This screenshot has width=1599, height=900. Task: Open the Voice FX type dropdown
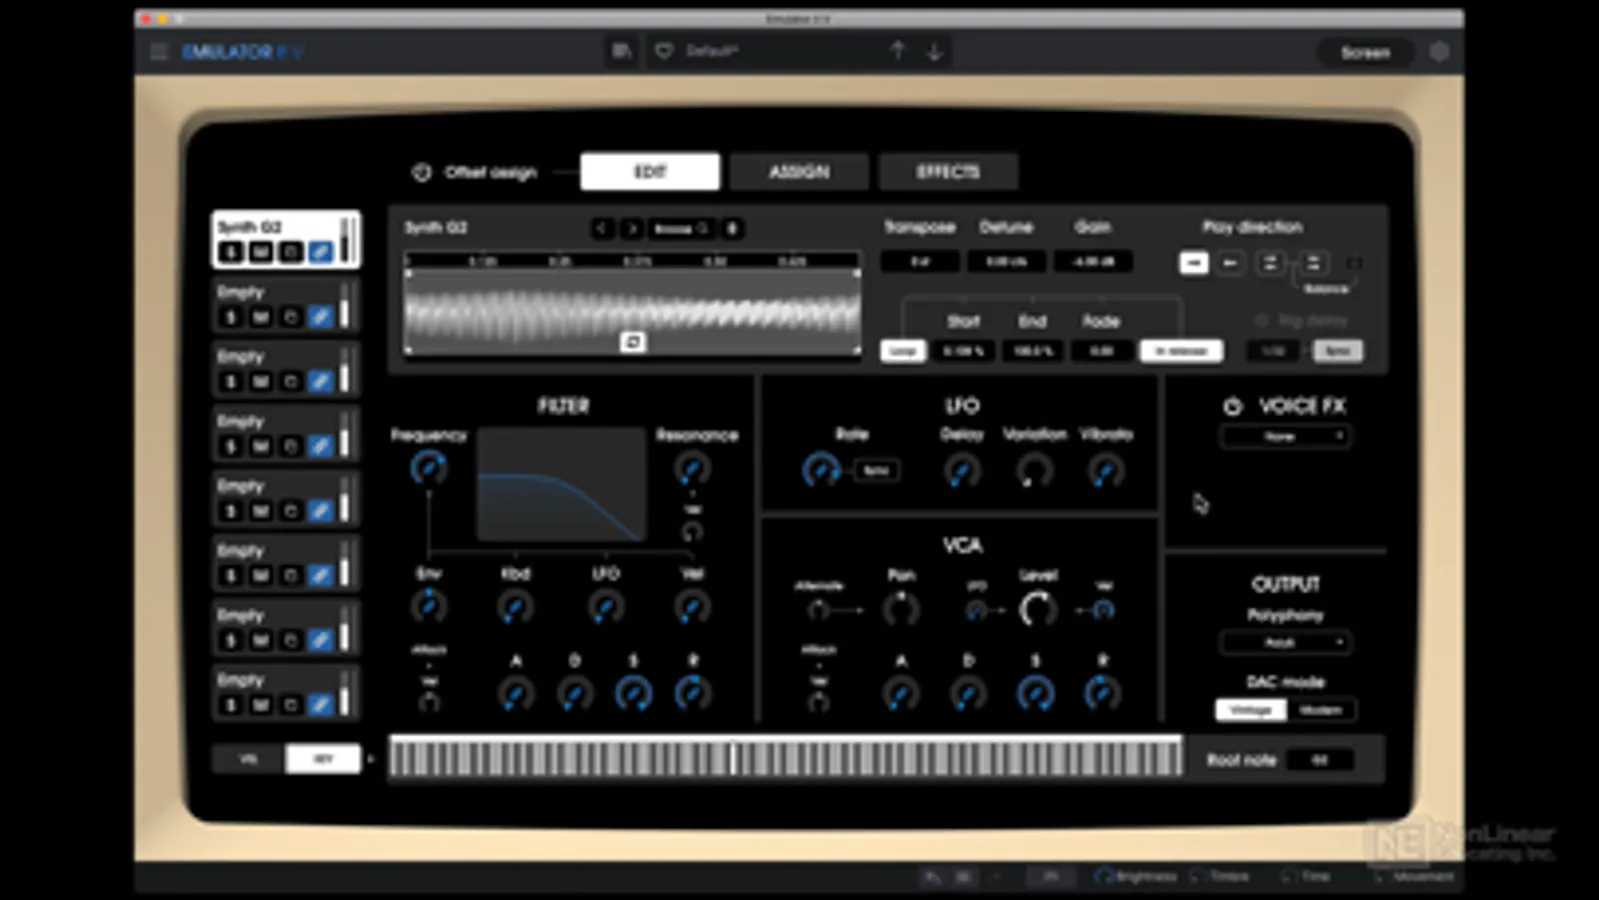coord(1285,437)
